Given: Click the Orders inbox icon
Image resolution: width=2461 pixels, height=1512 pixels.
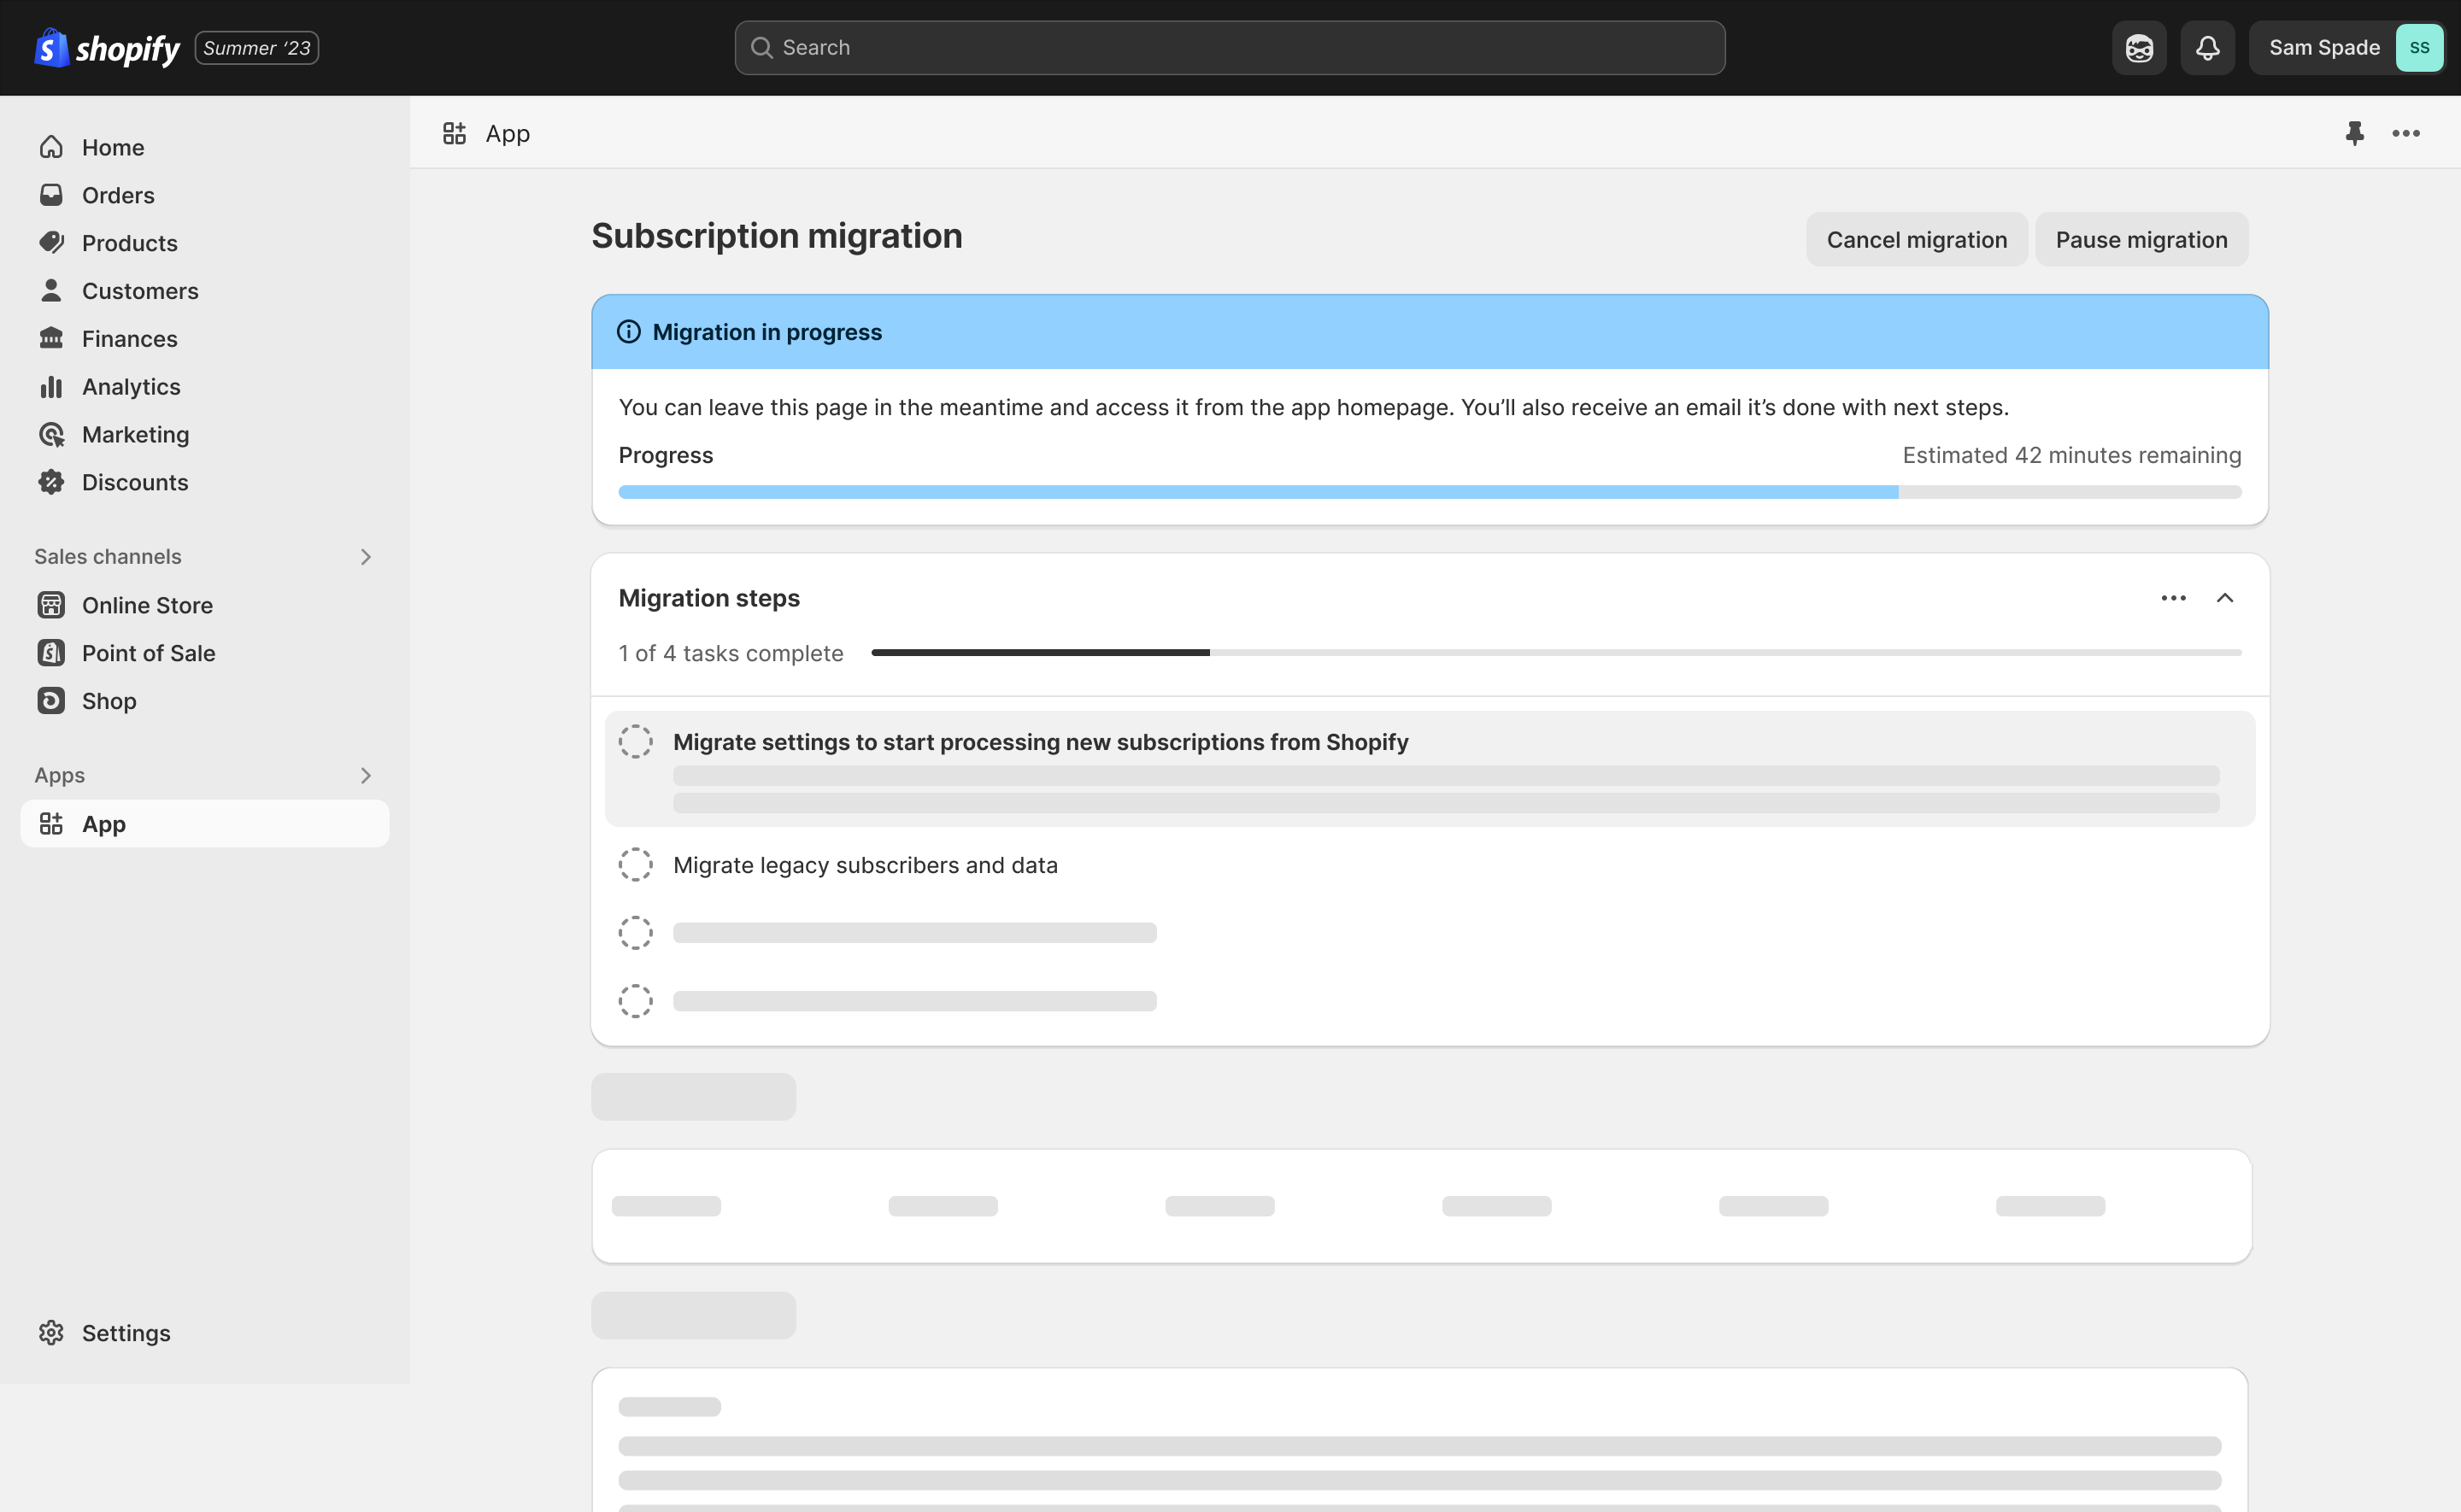Looking at the screenshot, I should 51,195.
